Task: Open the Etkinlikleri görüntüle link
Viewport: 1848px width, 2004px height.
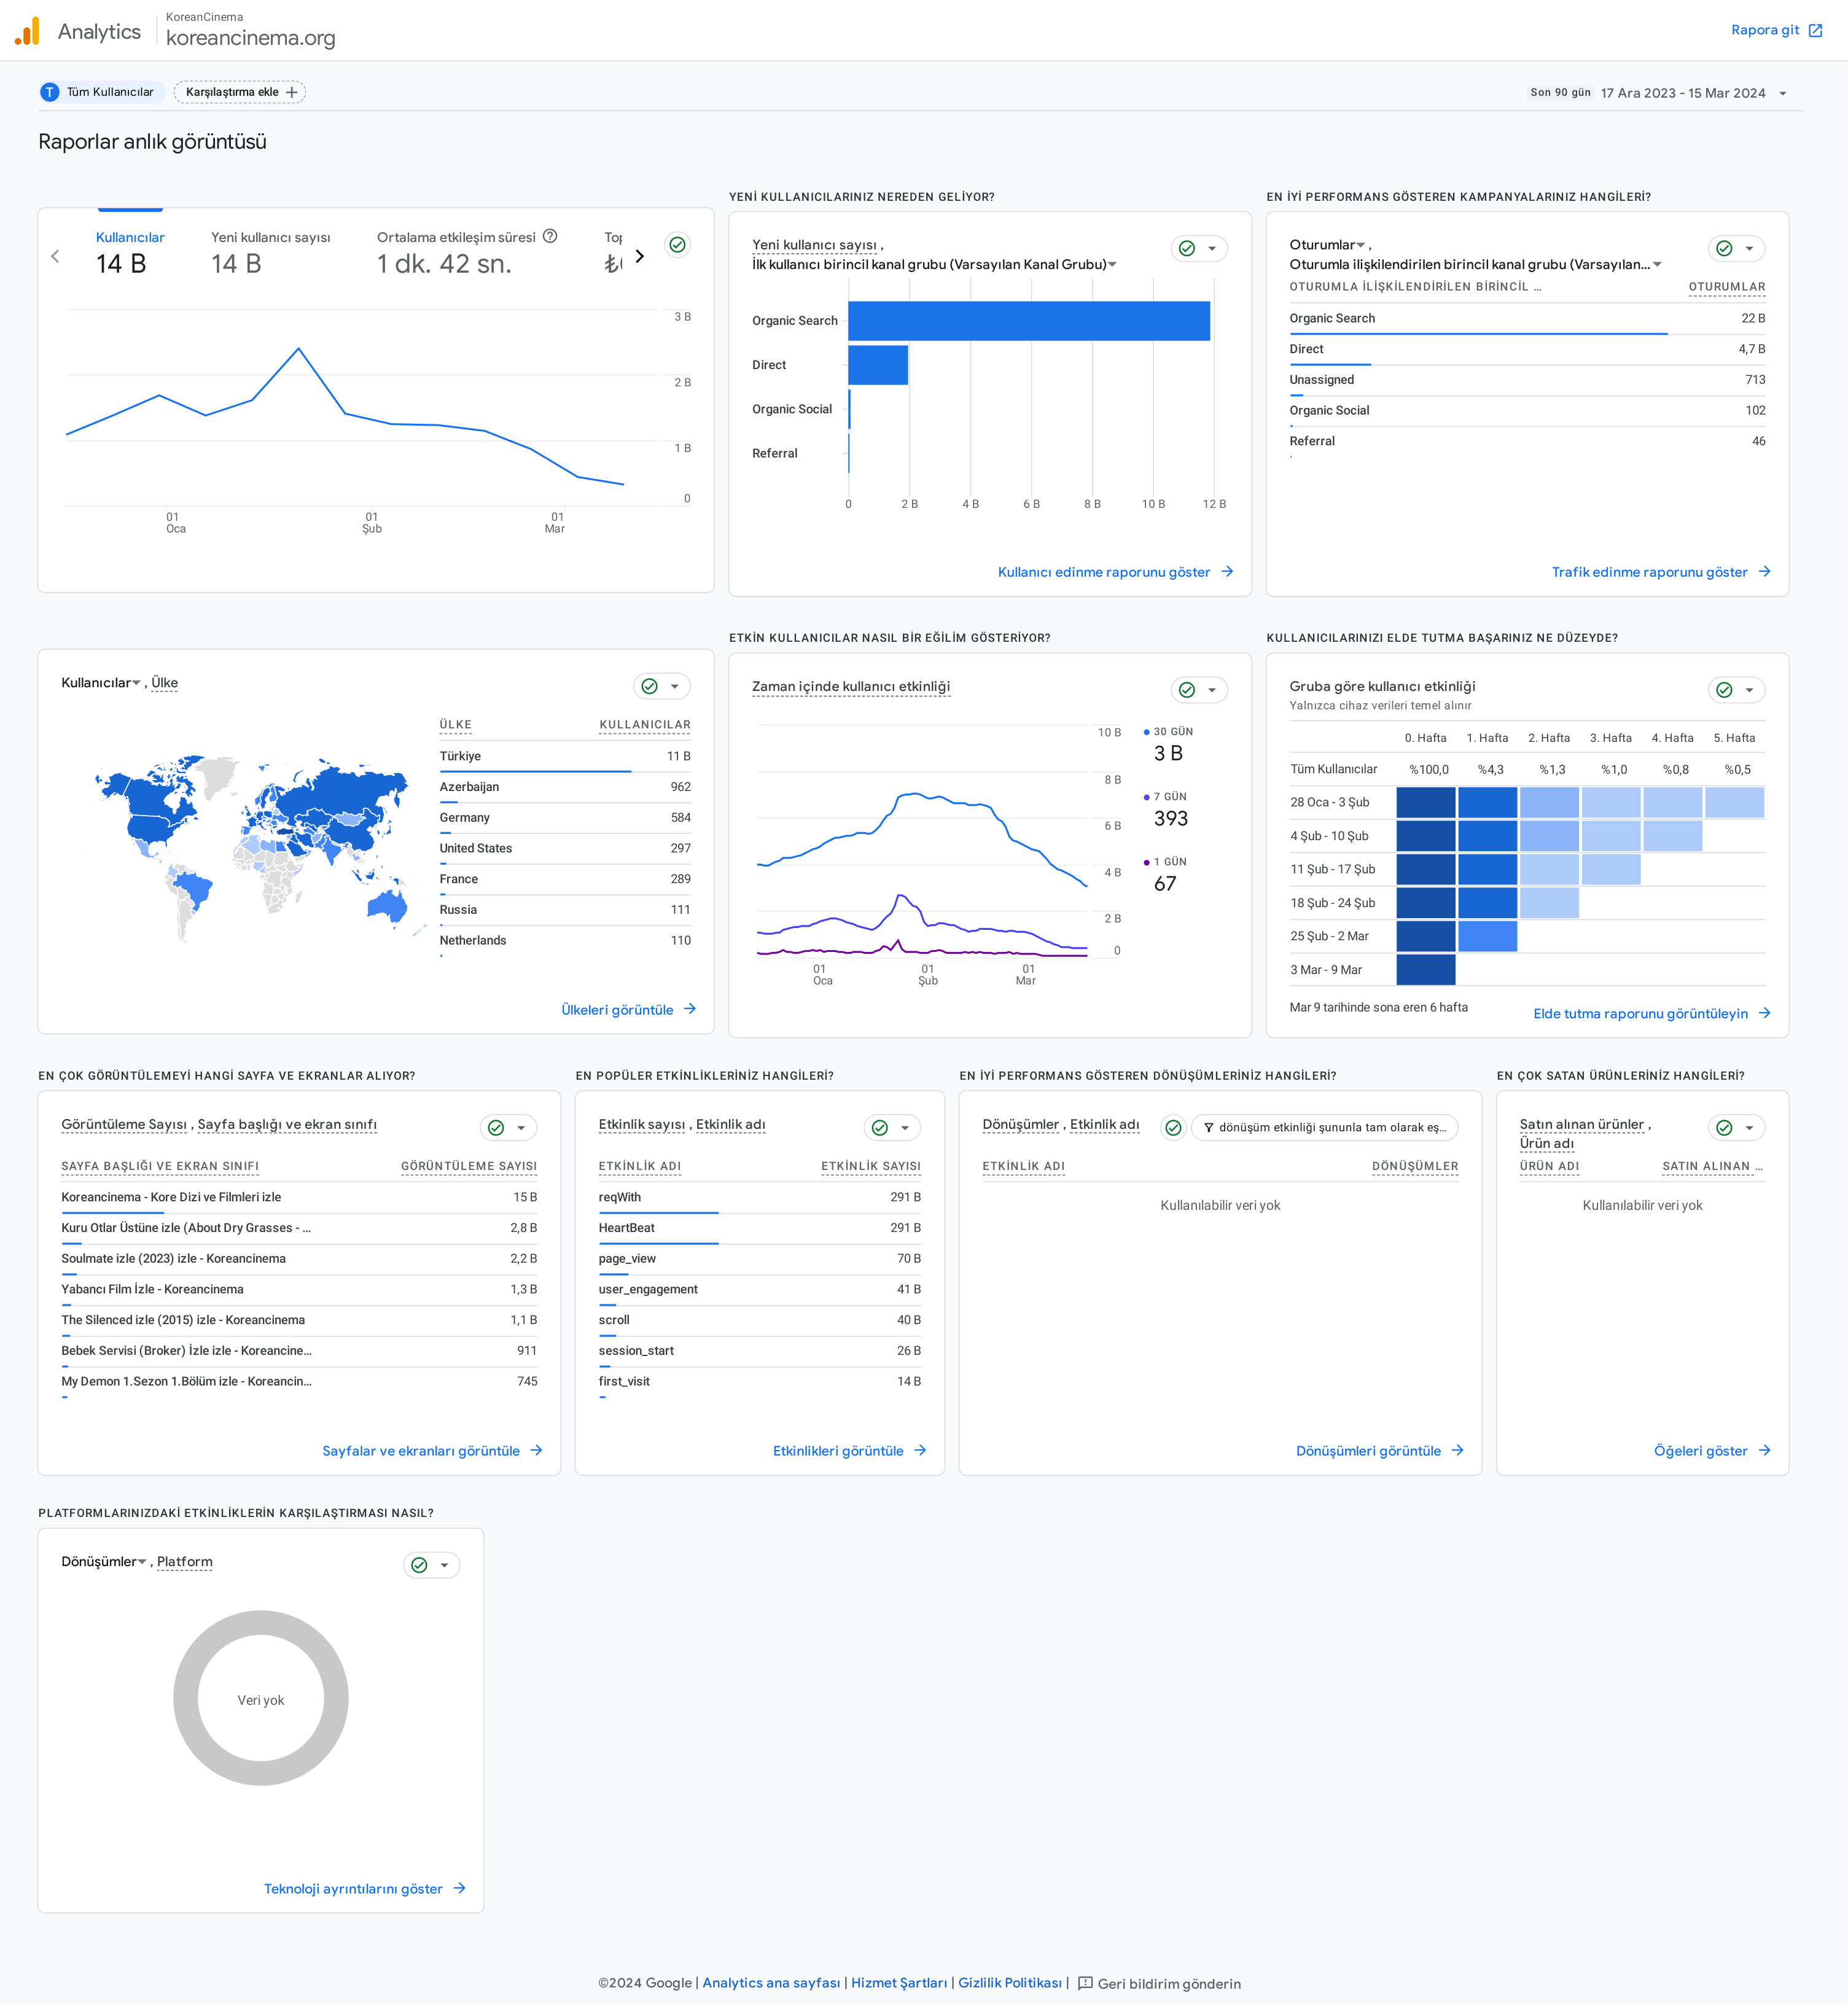Action: (x=849, y=1450)
